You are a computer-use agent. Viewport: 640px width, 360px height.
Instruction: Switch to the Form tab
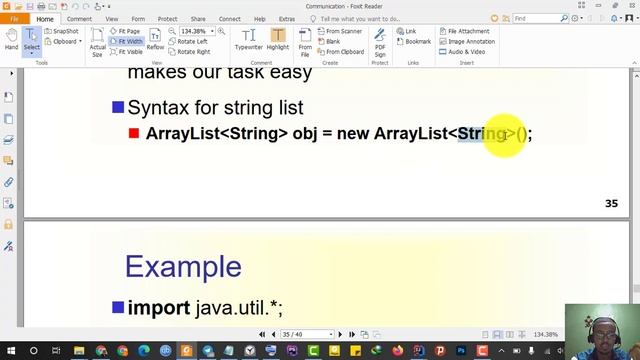(x=138, y=19)
